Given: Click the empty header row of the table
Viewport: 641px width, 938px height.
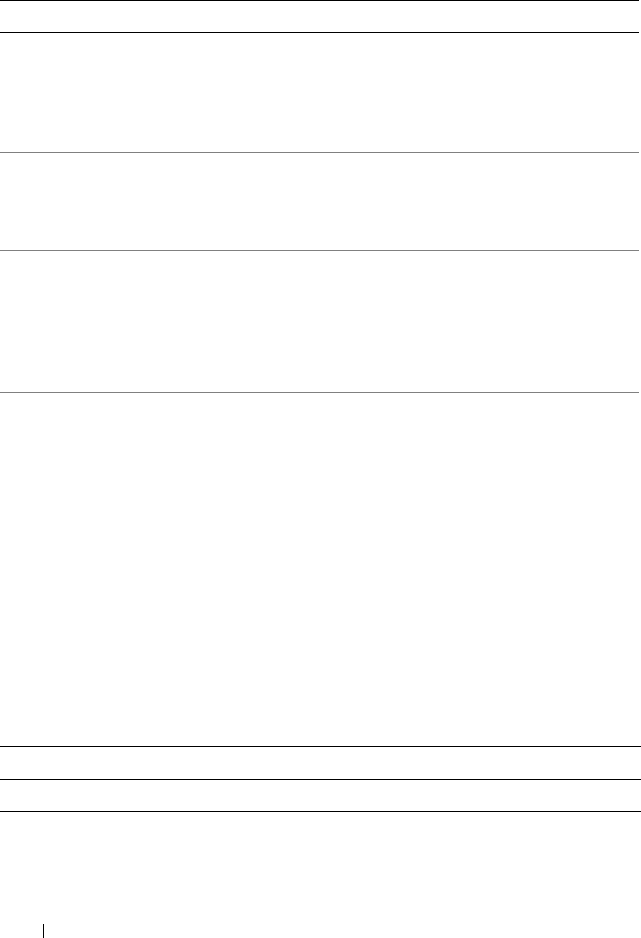Looking at the screenshot, I should coord(320,17).
